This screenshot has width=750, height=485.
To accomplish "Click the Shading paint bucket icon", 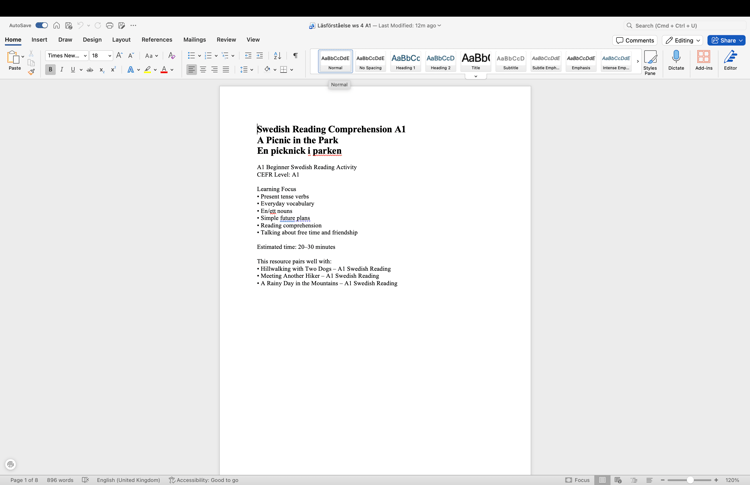I will coord(267,70).
